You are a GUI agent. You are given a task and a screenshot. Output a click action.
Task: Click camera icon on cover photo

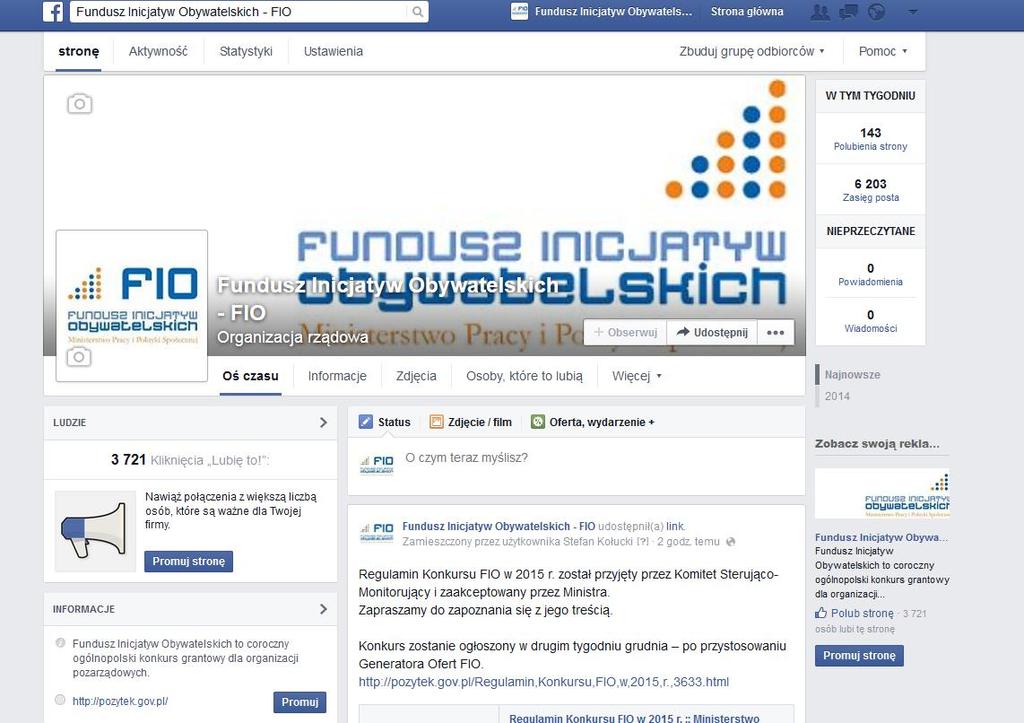(80, 104)
